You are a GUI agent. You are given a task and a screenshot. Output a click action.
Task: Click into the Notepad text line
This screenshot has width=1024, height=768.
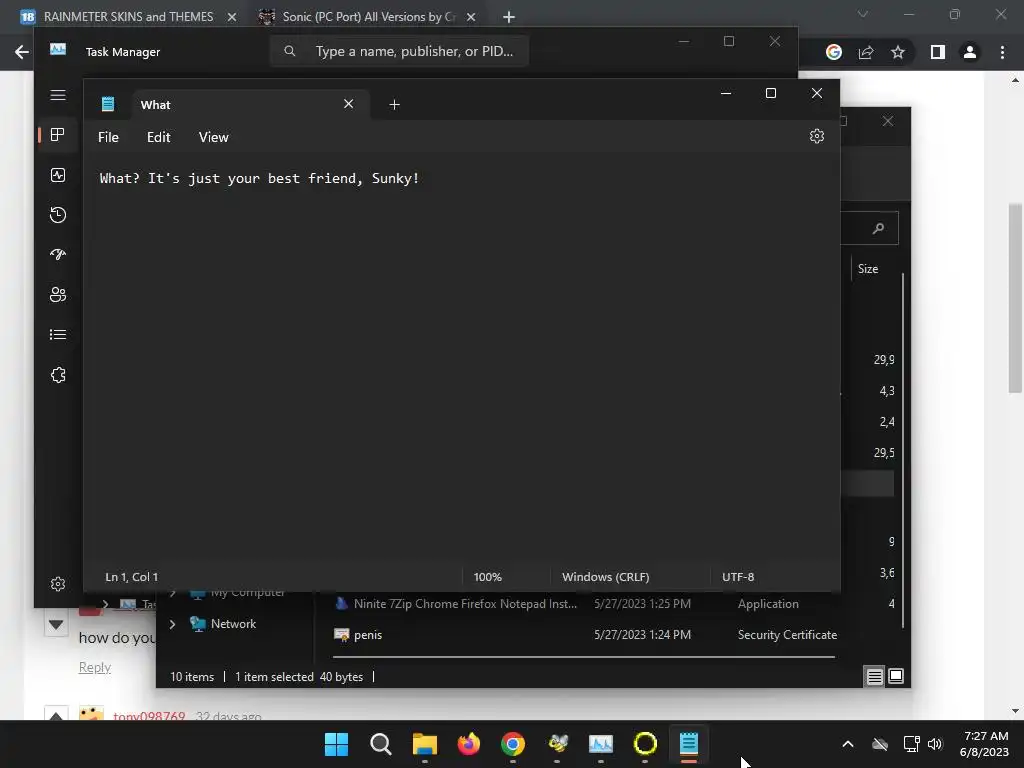259,178
